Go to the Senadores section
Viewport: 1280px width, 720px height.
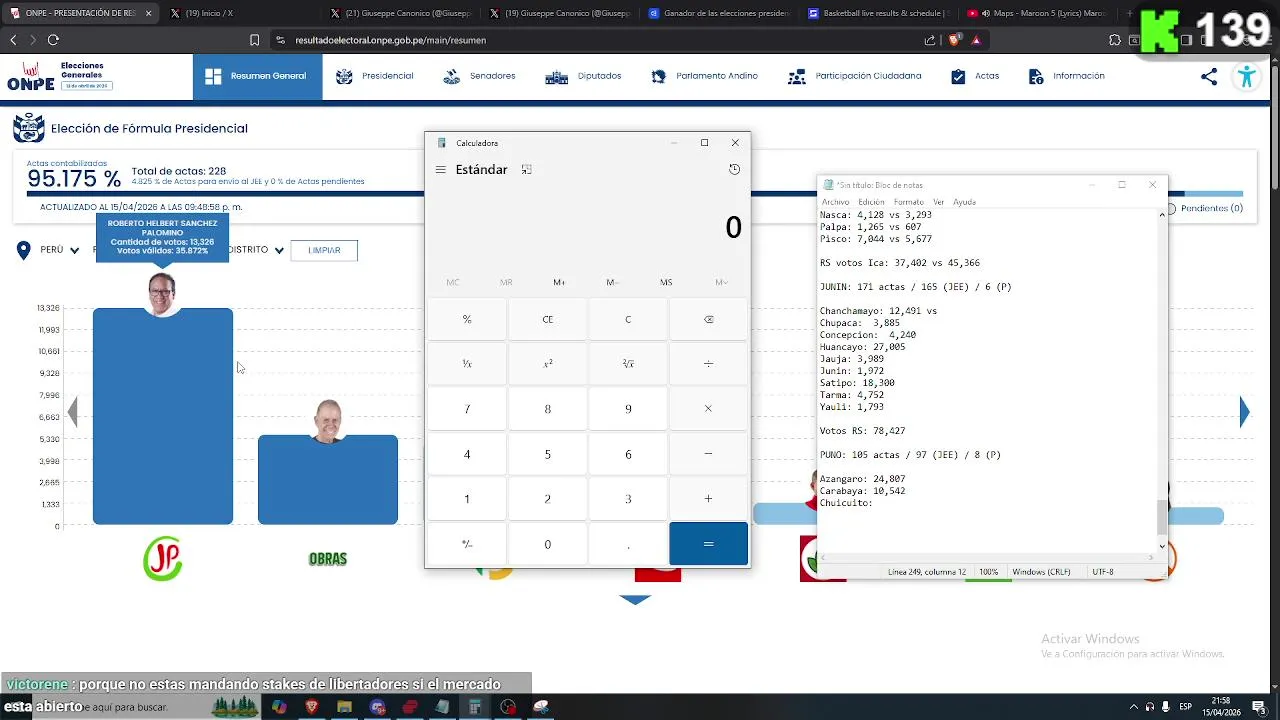(479, 76)
